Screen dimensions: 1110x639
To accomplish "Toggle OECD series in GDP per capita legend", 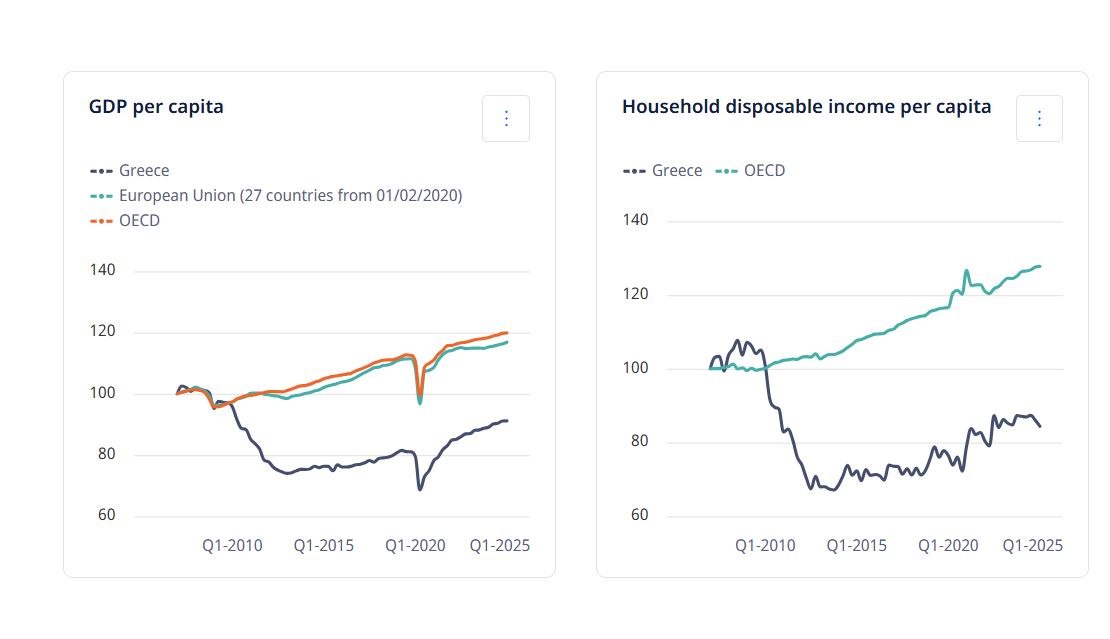I will coord(126,221).
